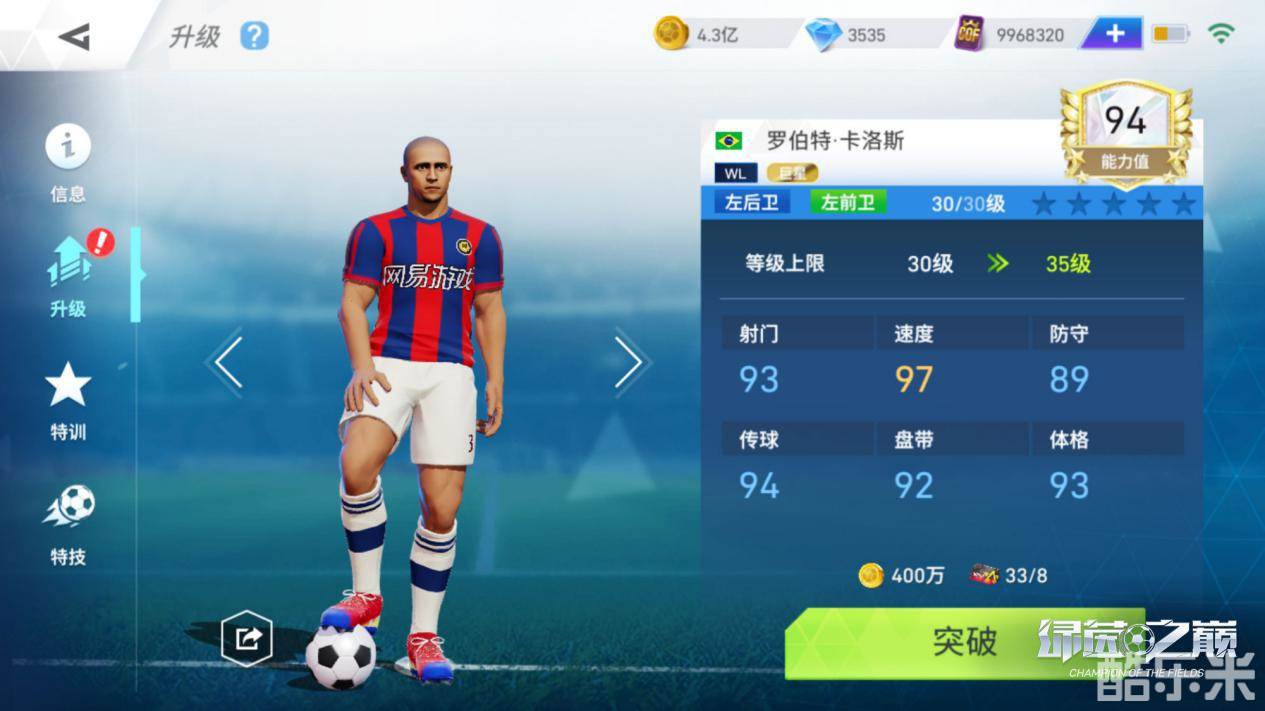The height and width of the screenshot is (711, 1265).
Task: Tap the share icon below the player
Action: (x=246, y=638)
